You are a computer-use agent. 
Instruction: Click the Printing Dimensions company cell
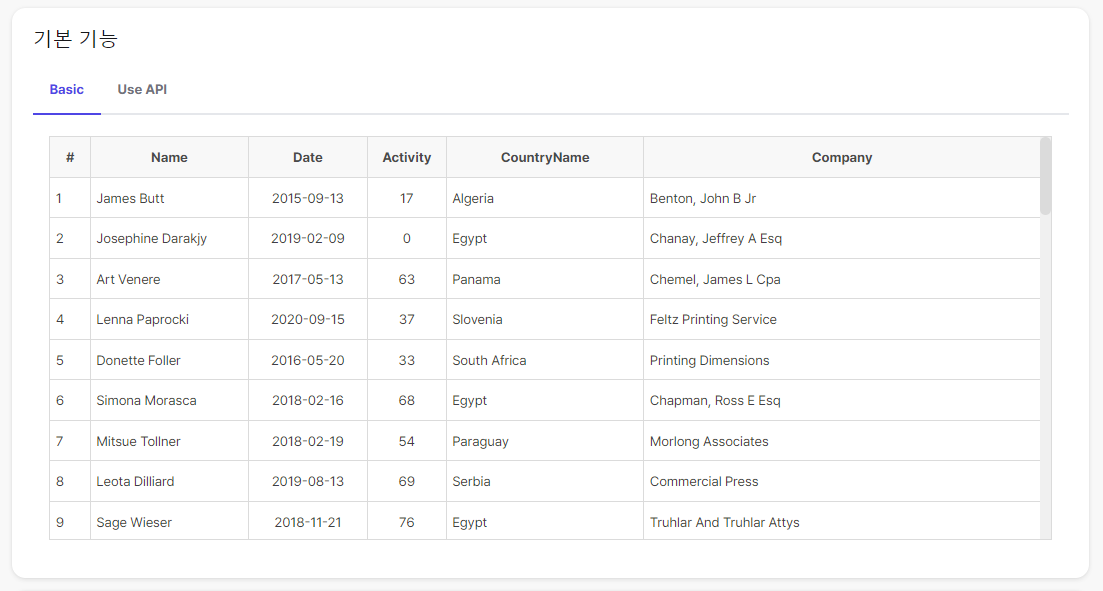842,360
